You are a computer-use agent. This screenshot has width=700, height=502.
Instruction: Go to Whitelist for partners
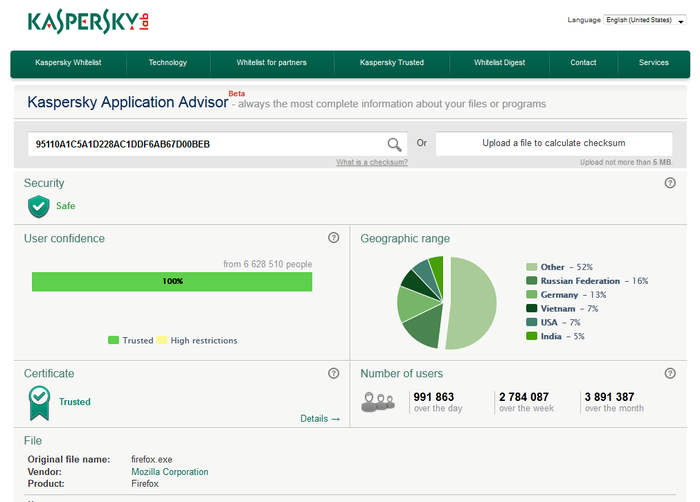pos(271,63)
